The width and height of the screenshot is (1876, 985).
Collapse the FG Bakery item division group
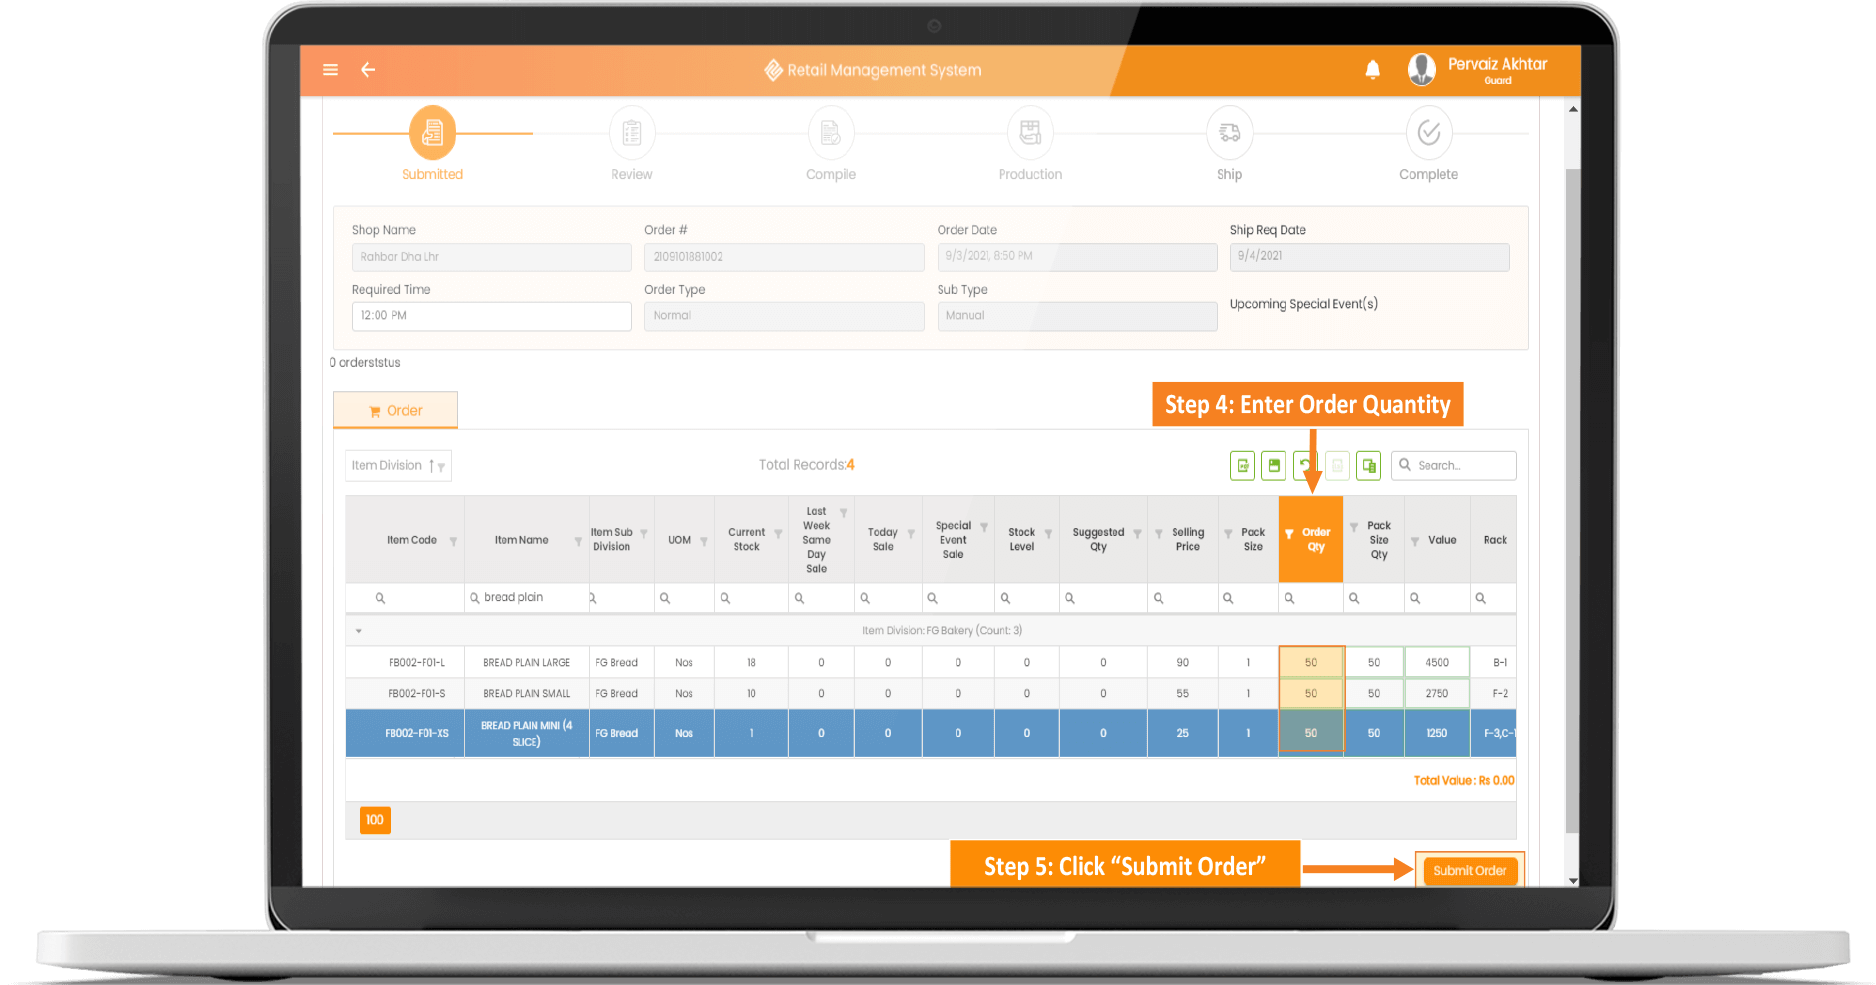tap(358, 631)
